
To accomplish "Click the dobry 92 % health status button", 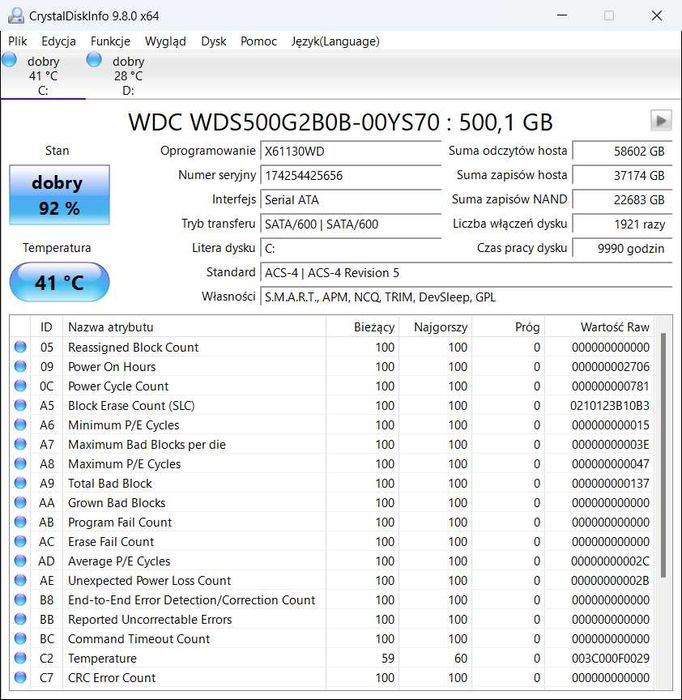I will click(59, 195).
